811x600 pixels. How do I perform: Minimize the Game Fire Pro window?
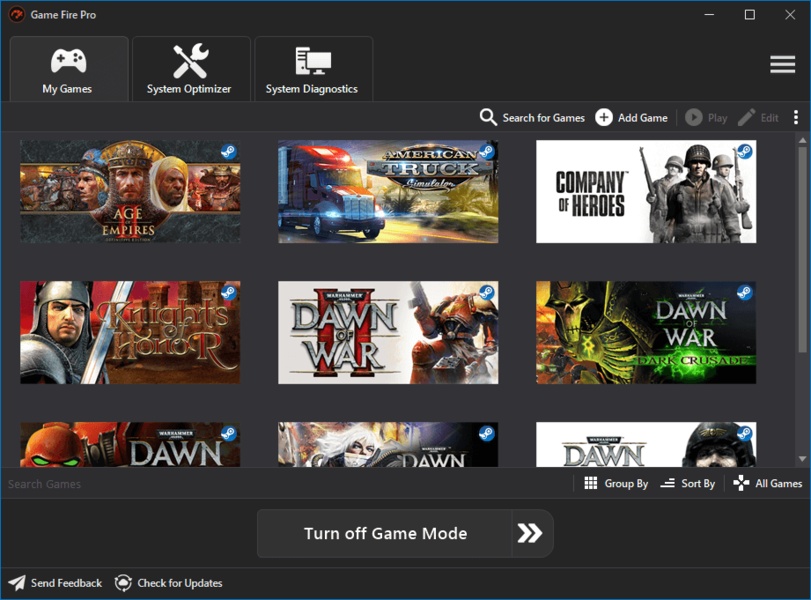709,14
